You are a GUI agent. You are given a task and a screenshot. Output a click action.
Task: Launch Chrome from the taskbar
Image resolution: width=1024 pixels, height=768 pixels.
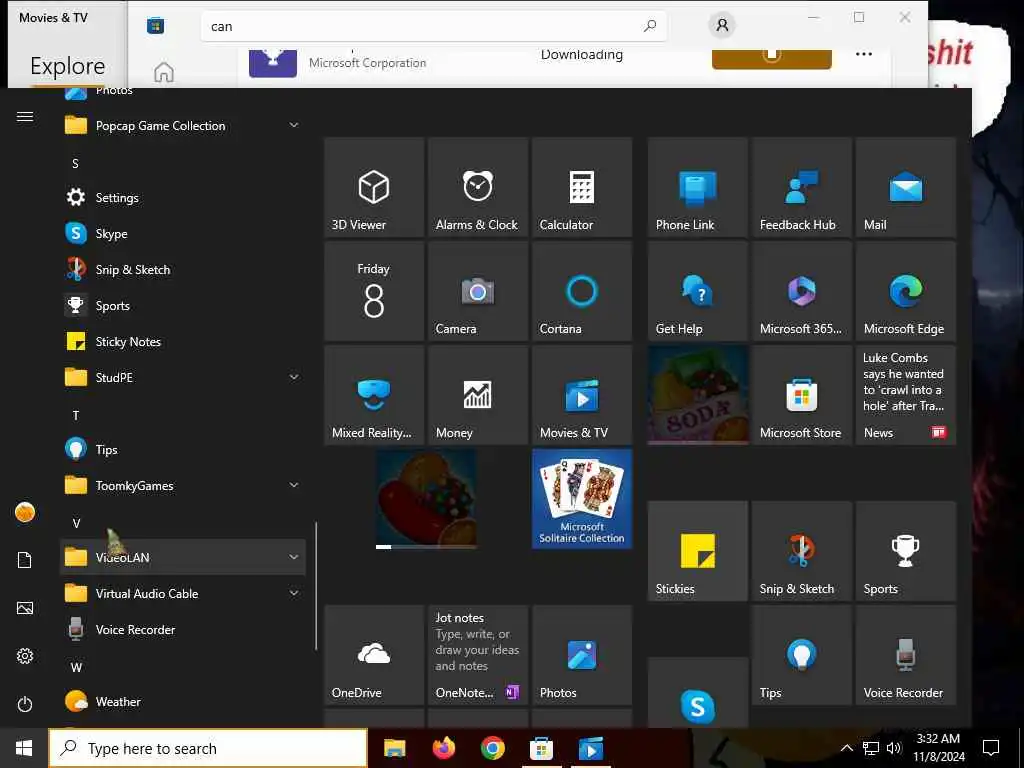pos(493,748)
